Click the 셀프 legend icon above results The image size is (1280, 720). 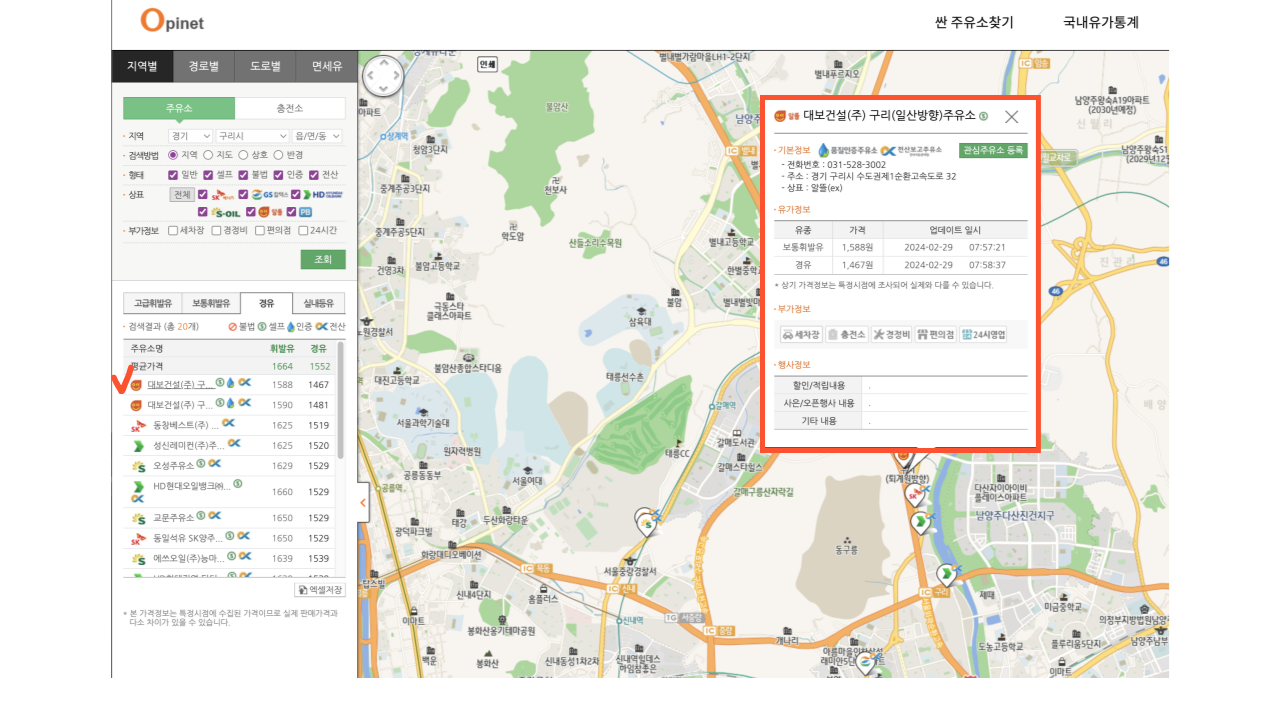[x=262, y=326]
